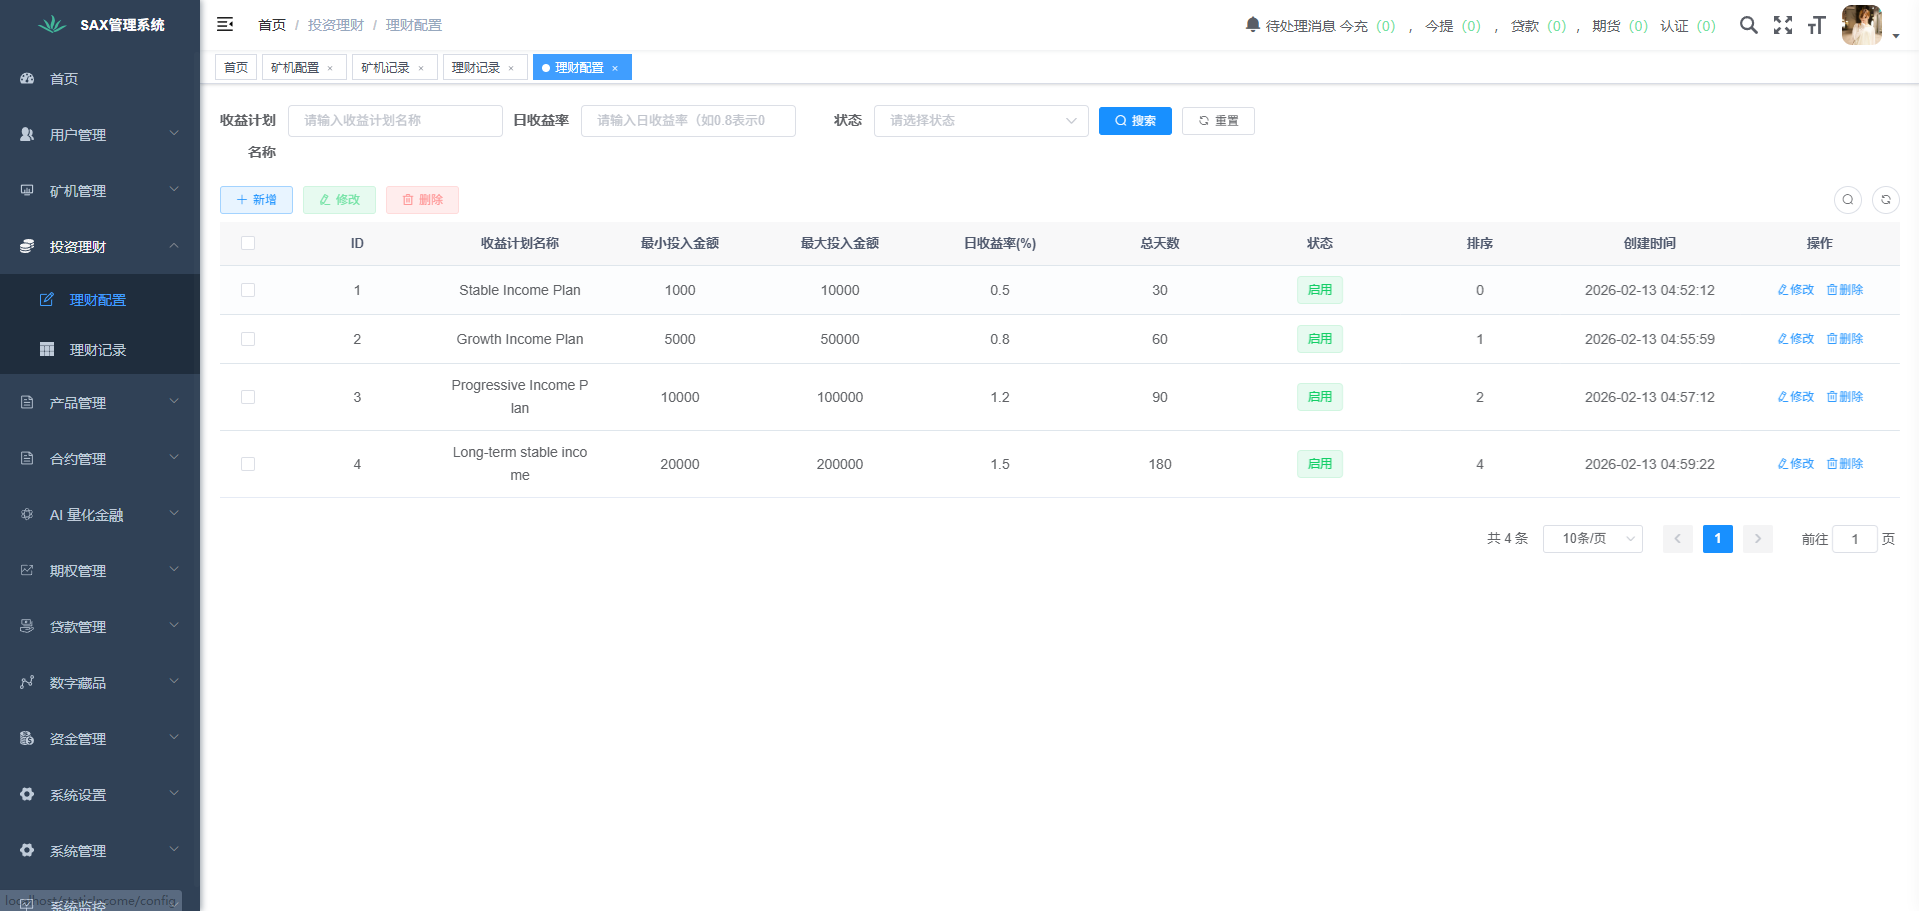
Task: Toggle fullscreen mode icon
Action: (1782, 25)
